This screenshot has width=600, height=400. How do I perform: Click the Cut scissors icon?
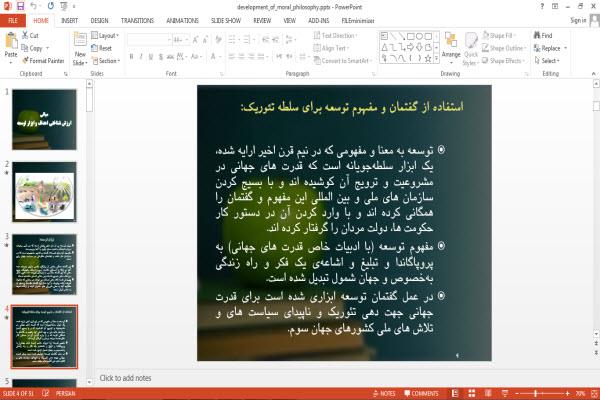click(x=25, y=35)
